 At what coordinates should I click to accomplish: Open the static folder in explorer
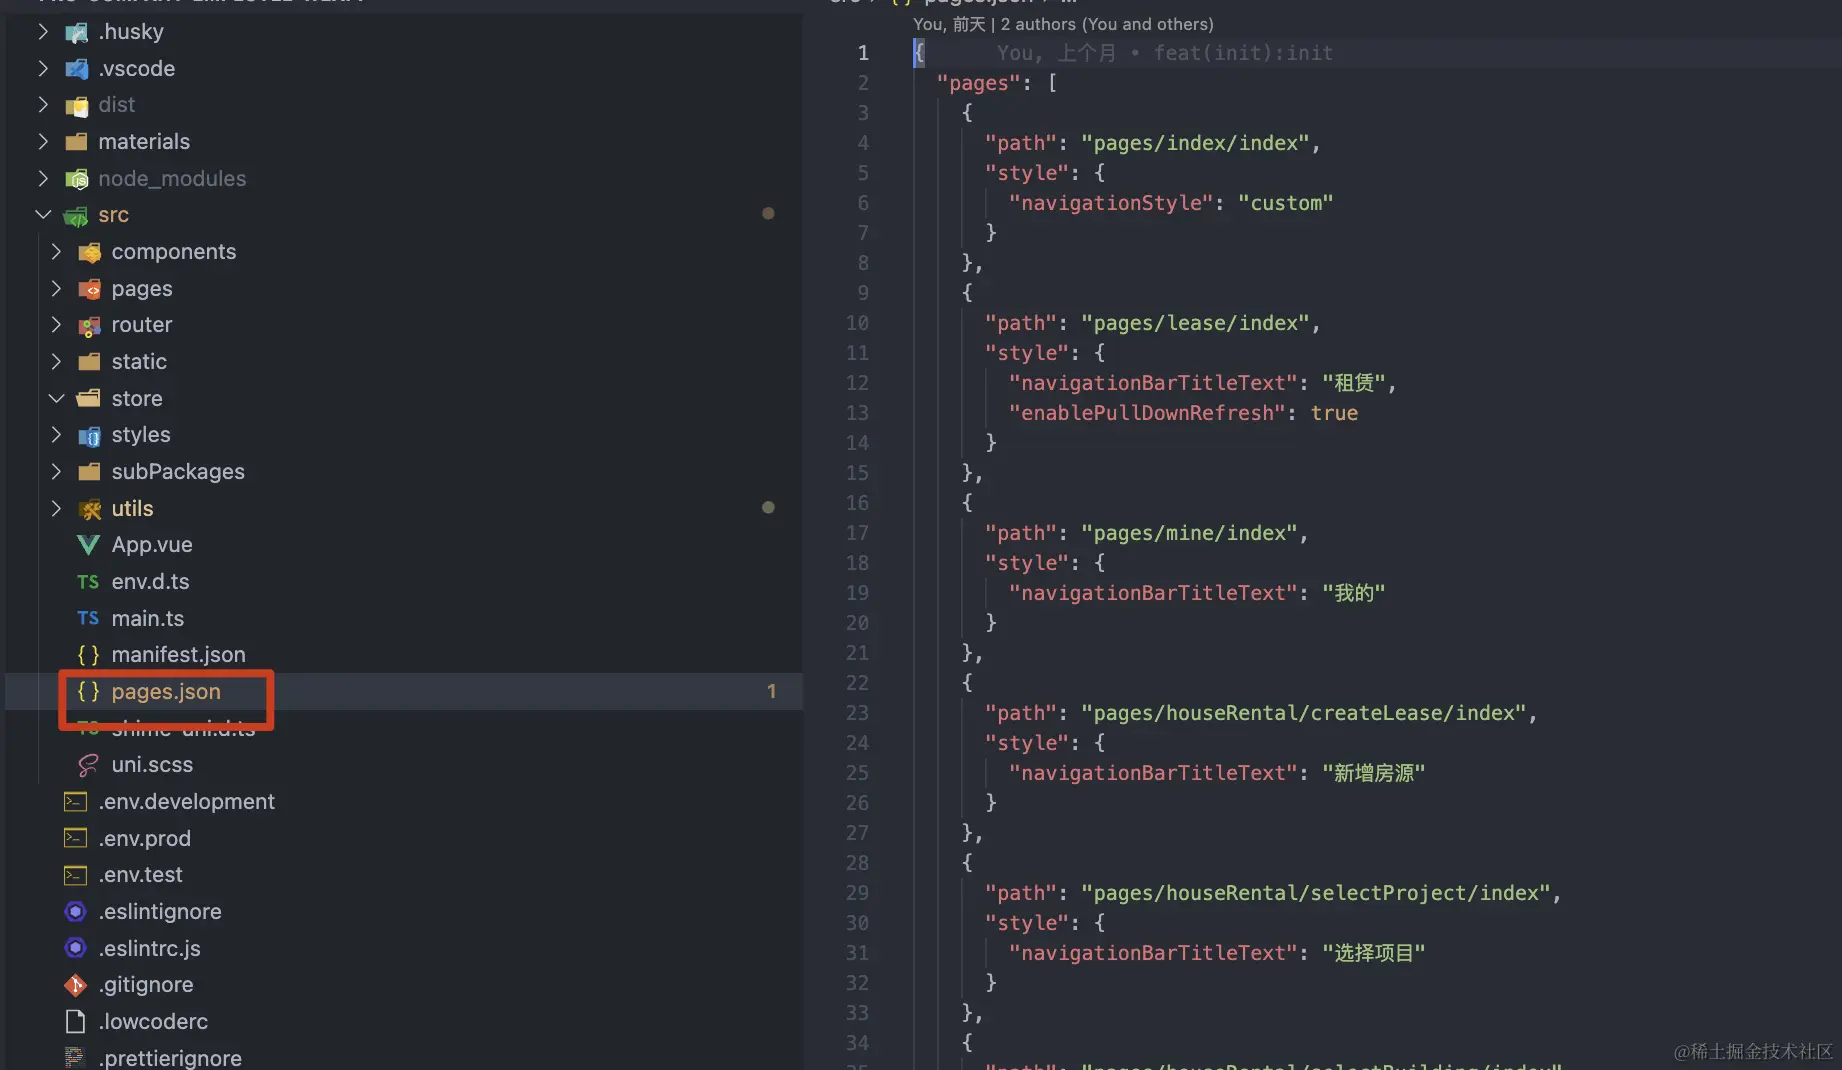[x=139, y=362]
